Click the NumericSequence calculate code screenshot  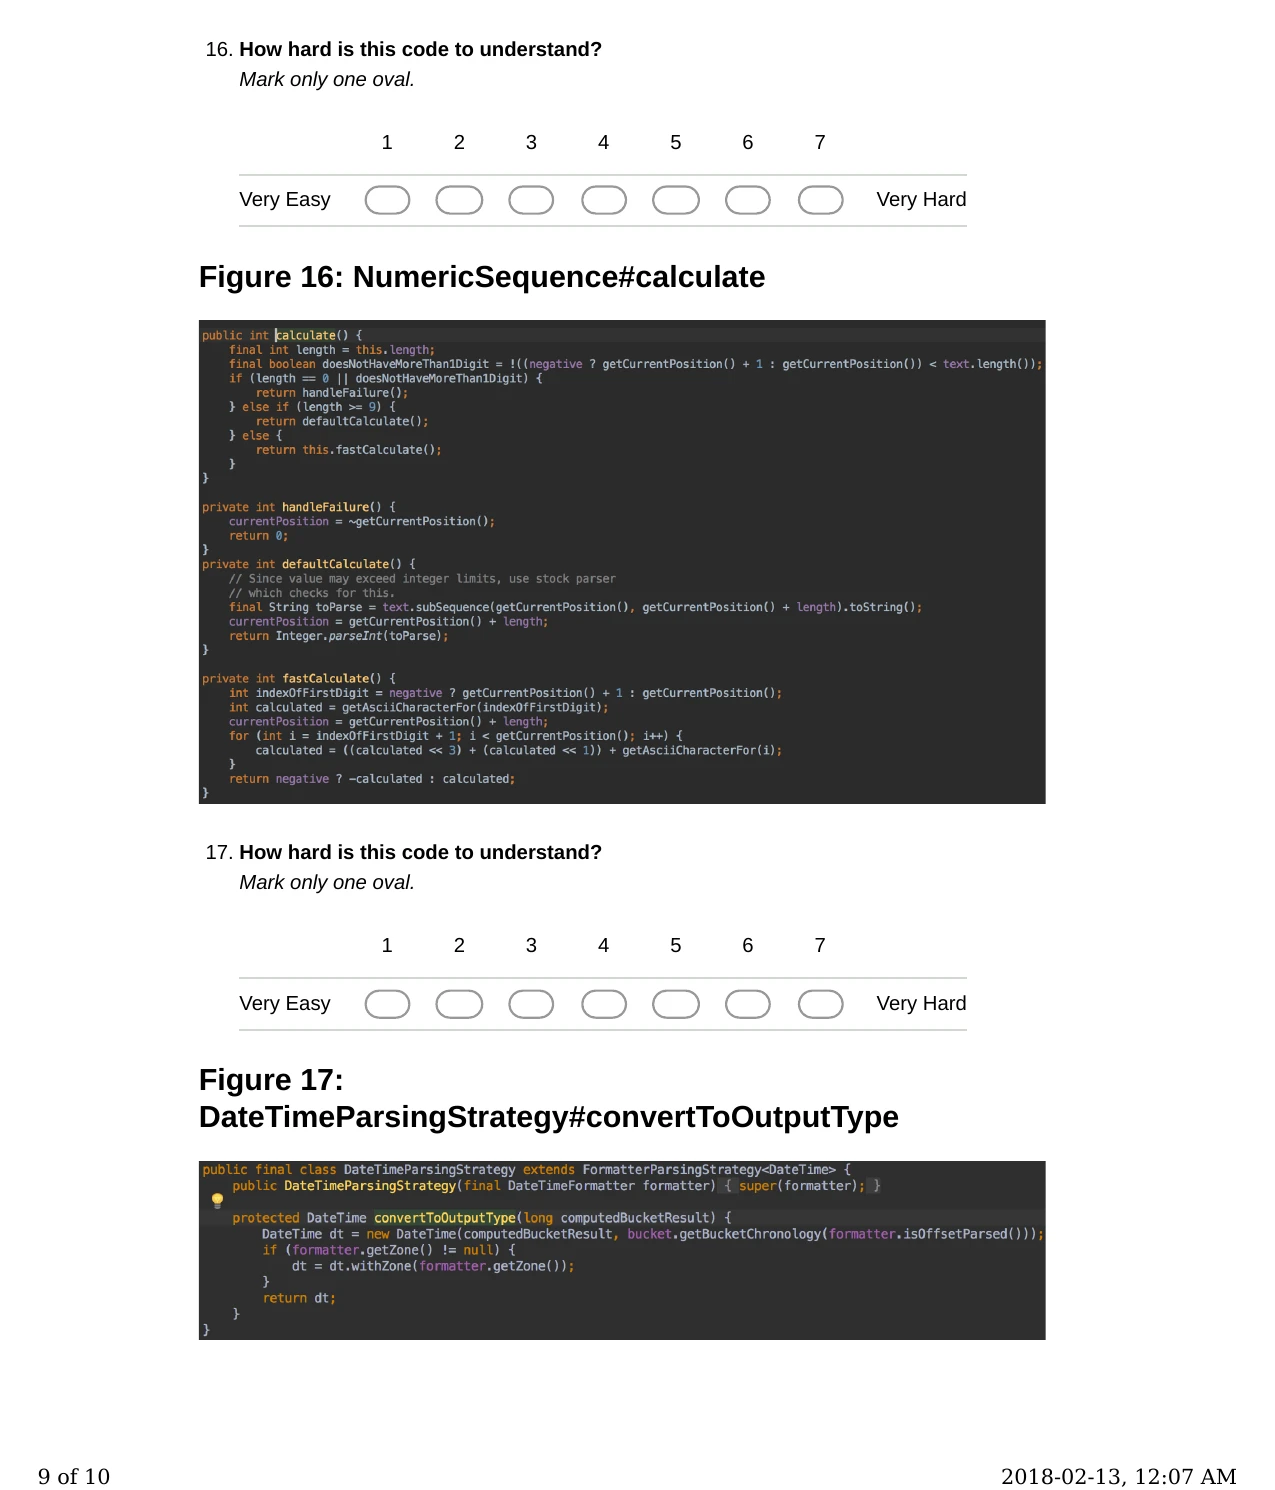(622, 562)
